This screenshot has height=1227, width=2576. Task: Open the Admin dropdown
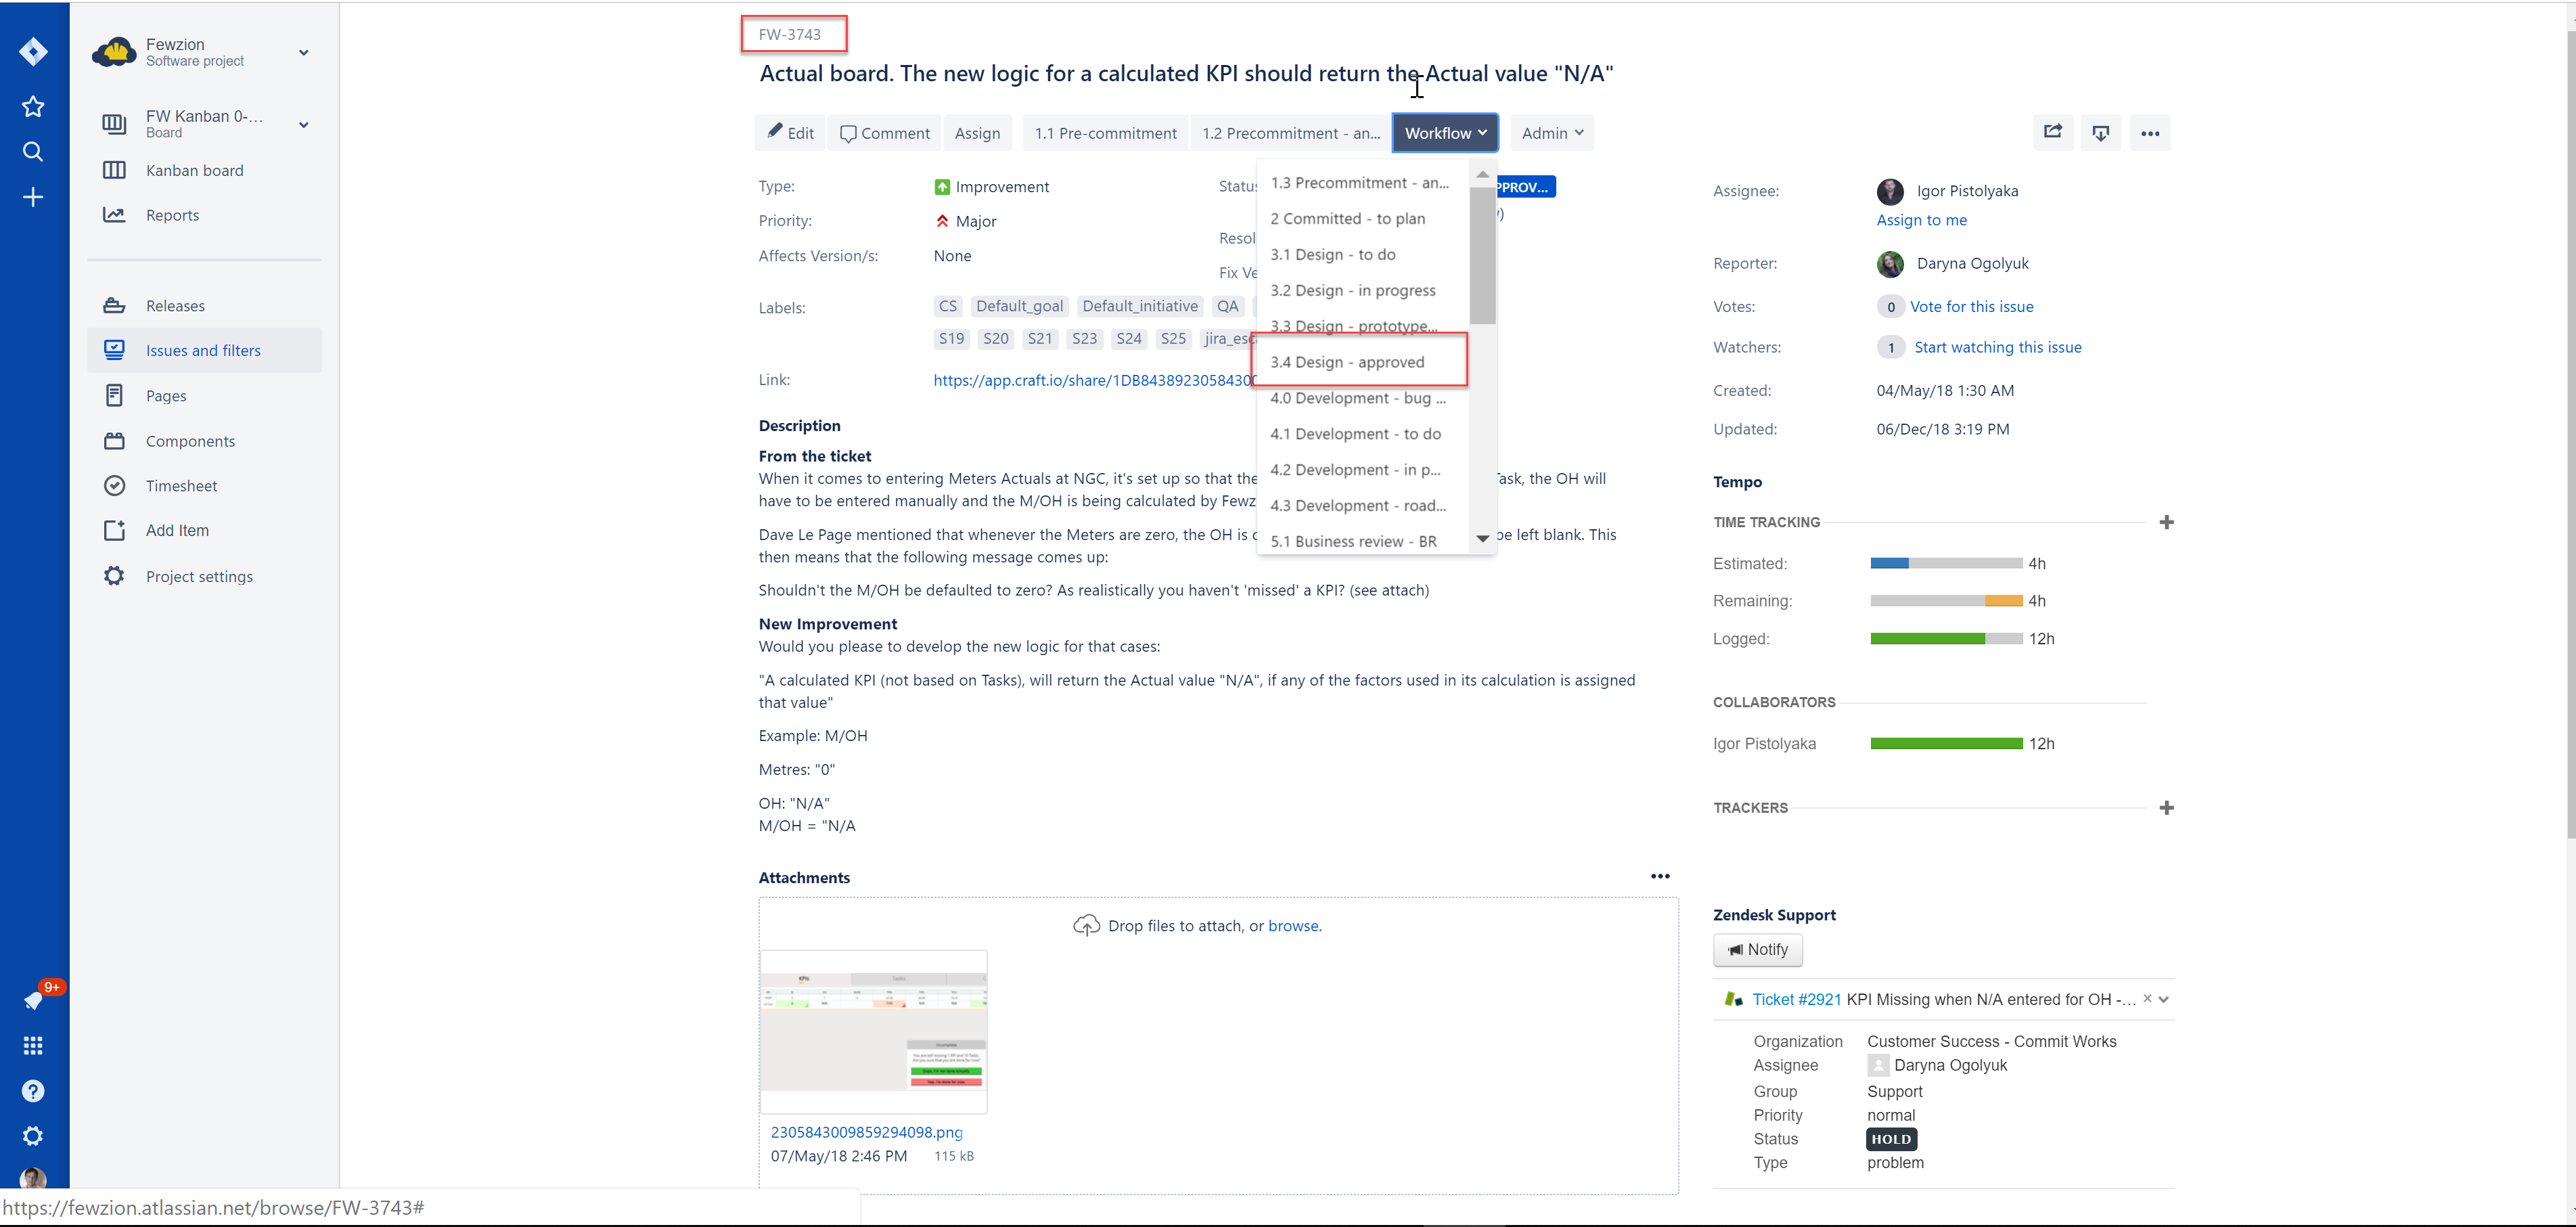coord(1551,132)
